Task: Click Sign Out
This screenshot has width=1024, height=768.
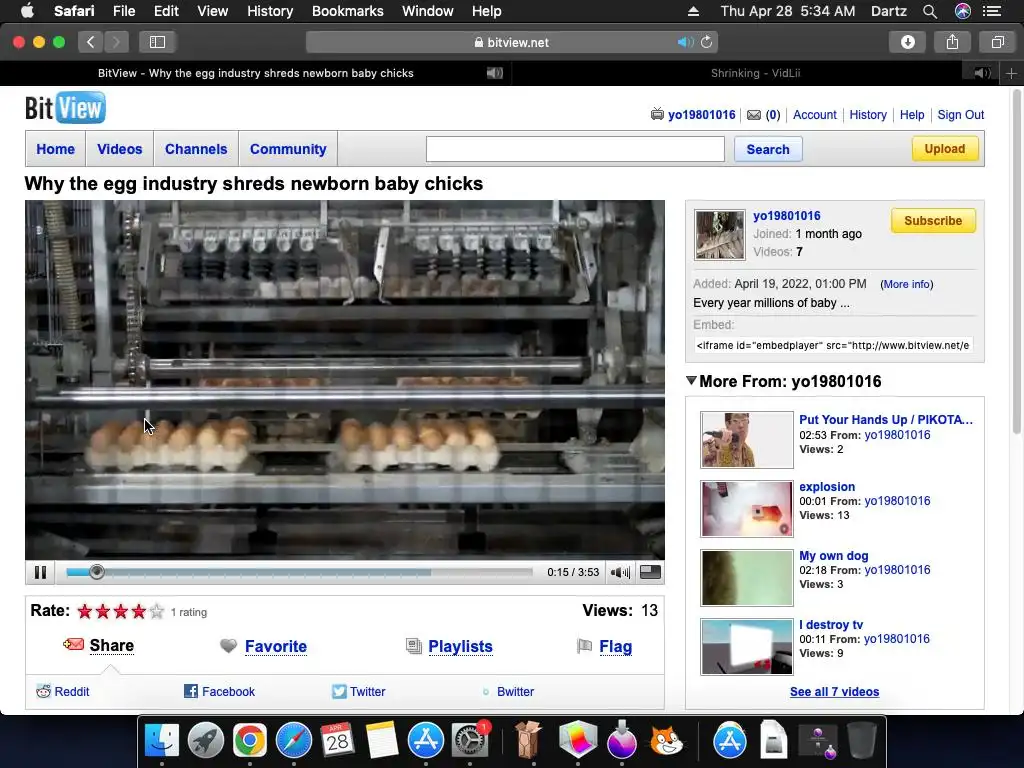Action: (x=961, y=115)
